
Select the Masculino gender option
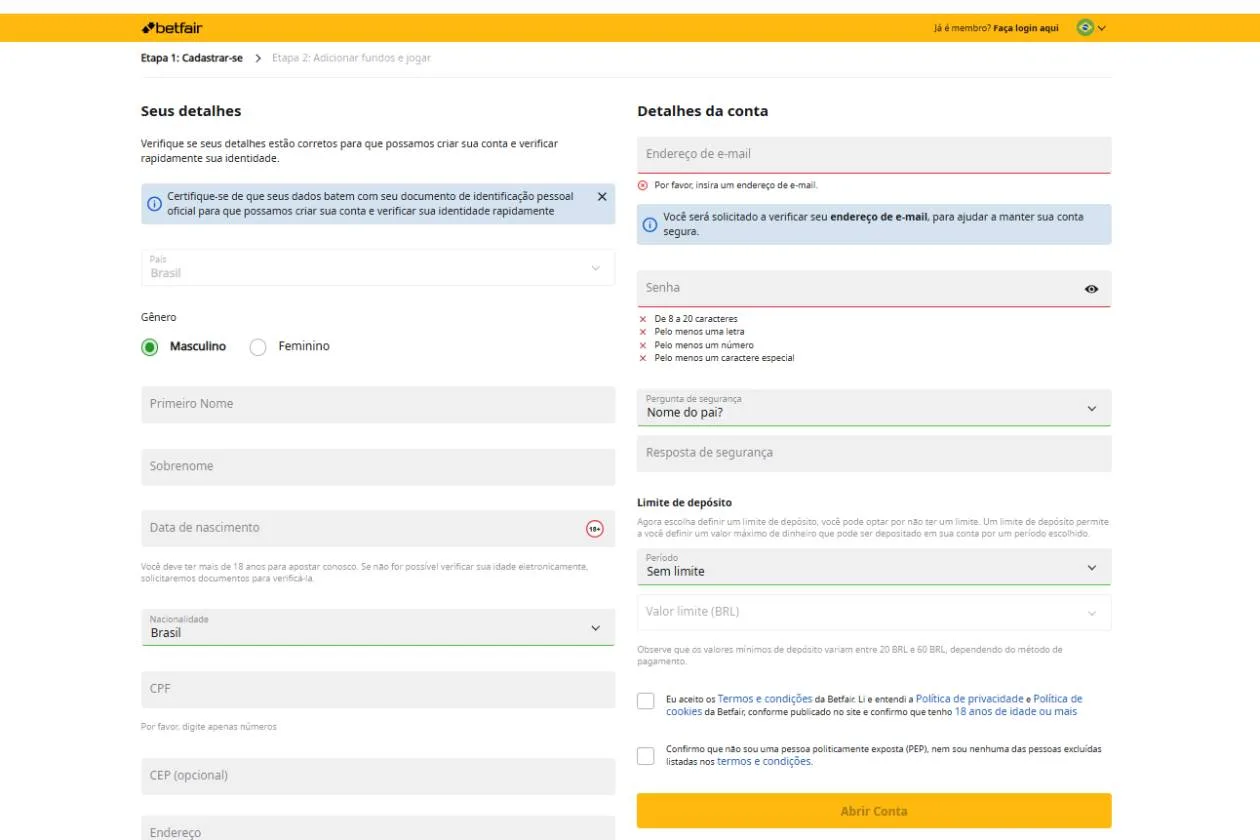click(150, 347)
